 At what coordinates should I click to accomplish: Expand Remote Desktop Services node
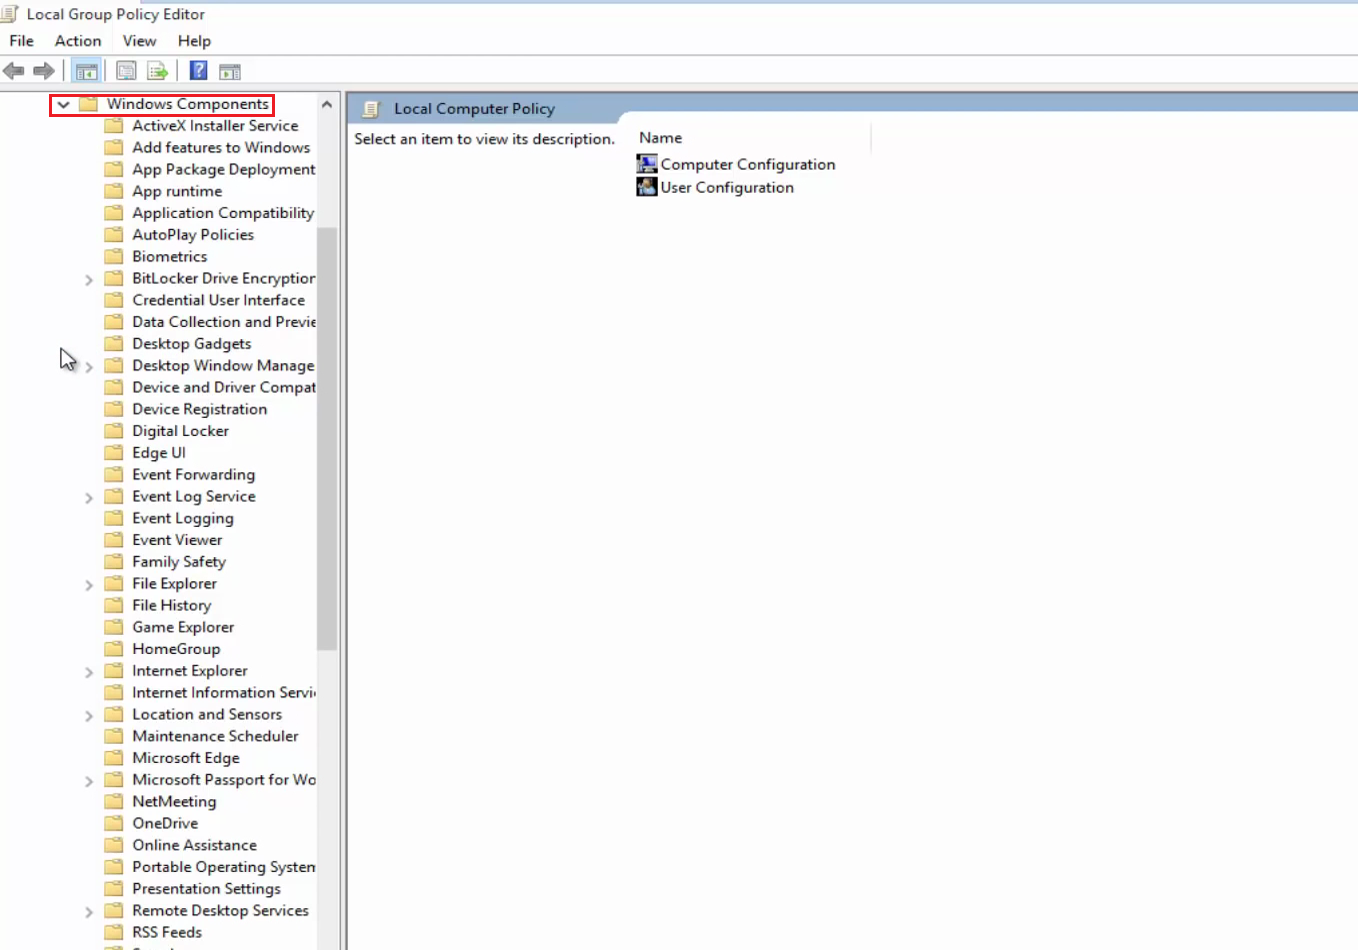(x=89, y=912)
